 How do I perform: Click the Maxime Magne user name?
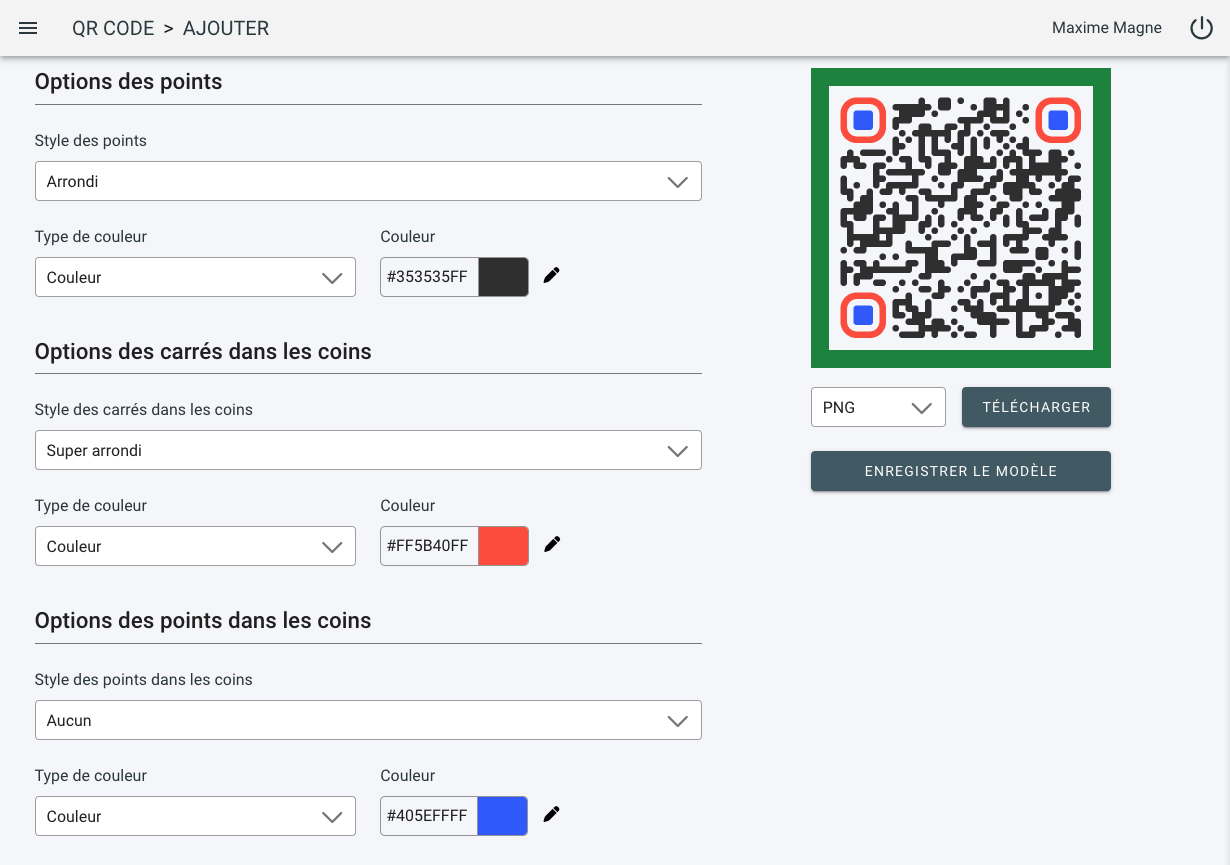pyautogui.click(x=1107, y=28)
